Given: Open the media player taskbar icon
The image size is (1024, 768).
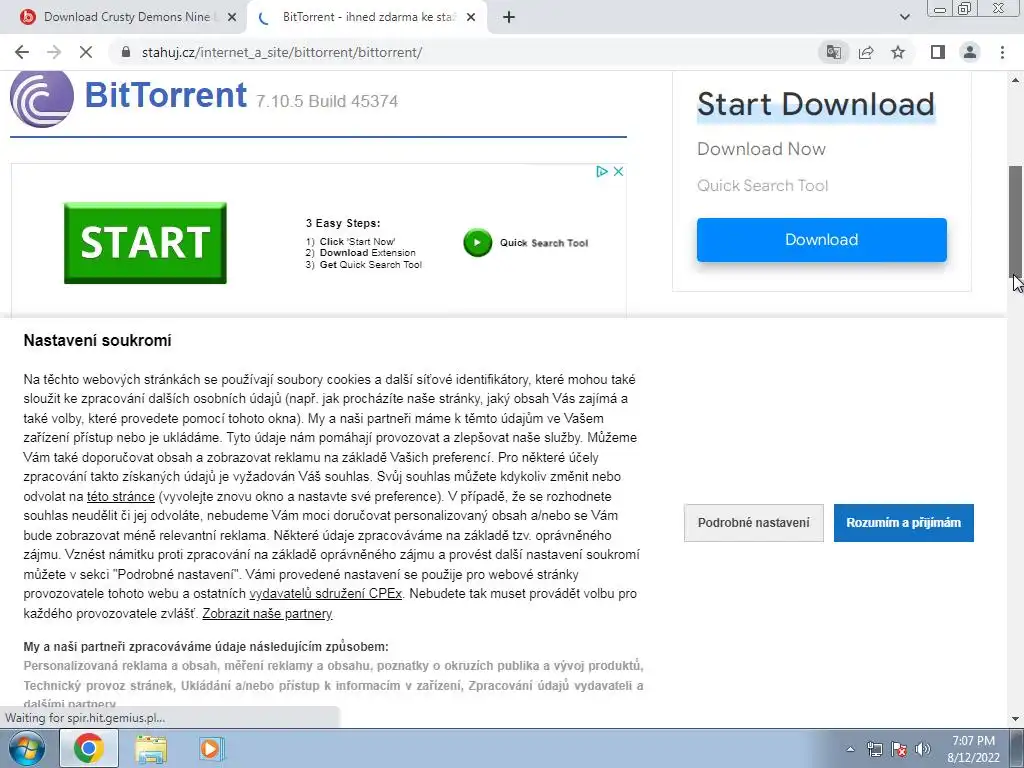Looking at the screenshot, I should tap(210, 748).
